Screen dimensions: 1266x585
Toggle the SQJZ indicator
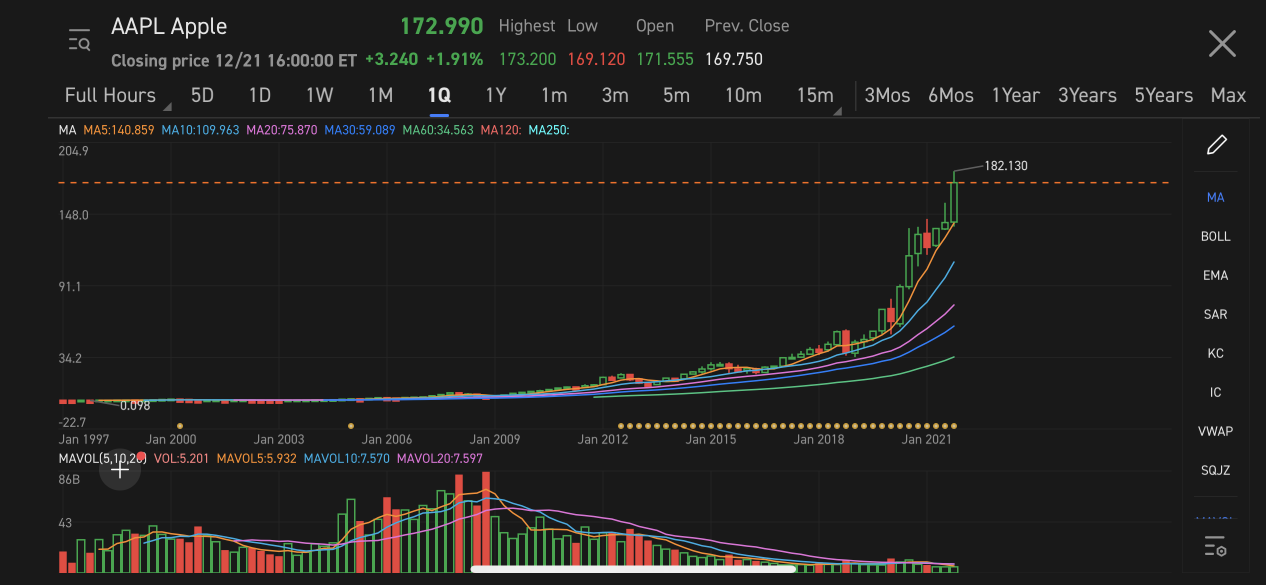[x=1215, y=471]
